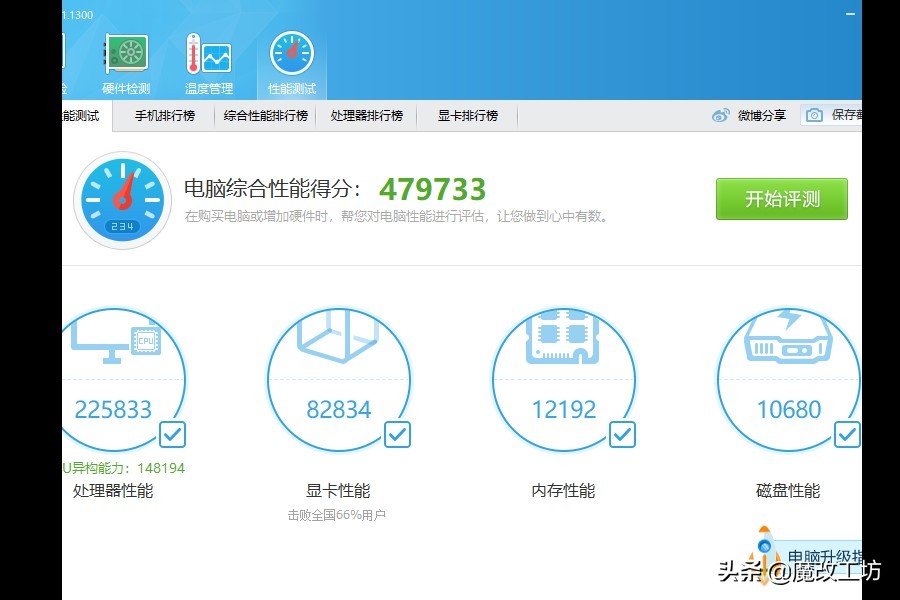Click the memory chip icon above 12192
This screenshot has height=600, width=900.
[x=562, y=338]
